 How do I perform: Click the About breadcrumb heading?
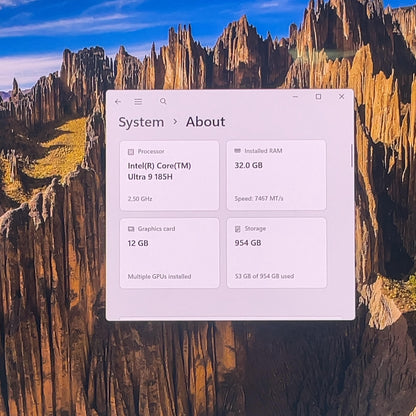(x=206, y=122)
